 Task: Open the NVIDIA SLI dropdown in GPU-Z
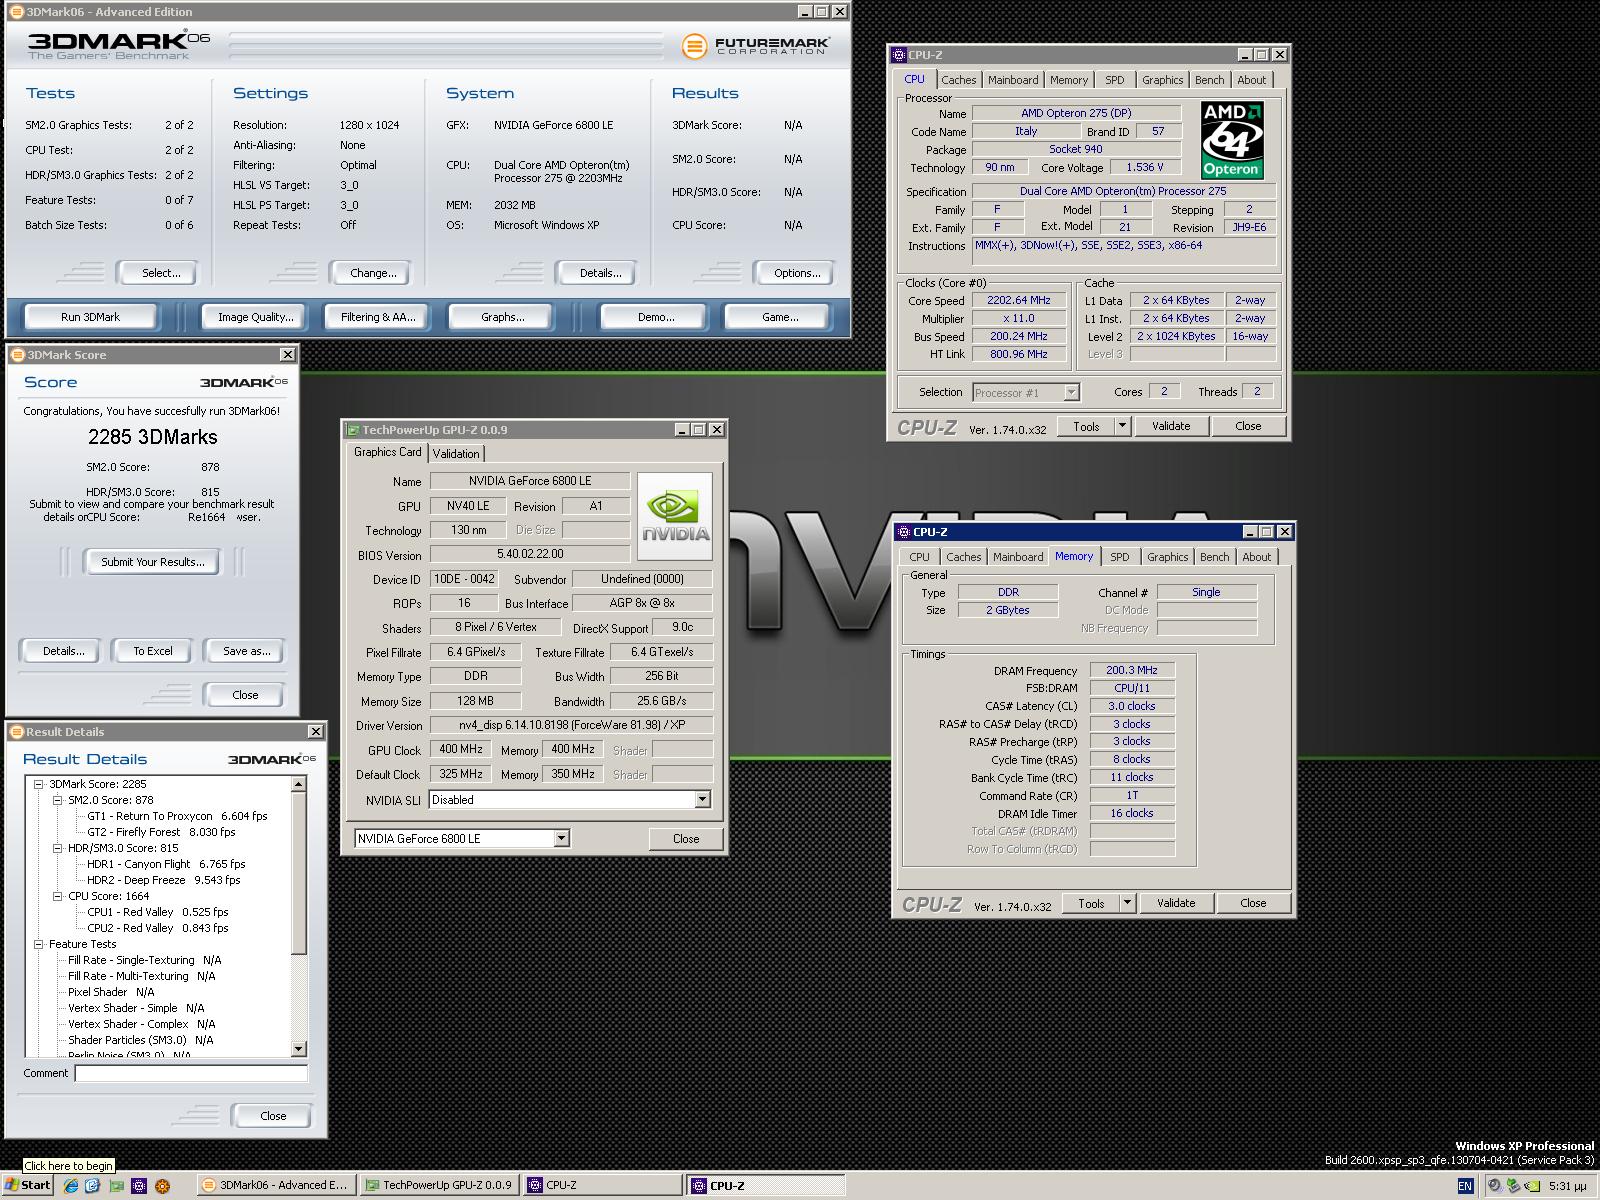(x=702, y=800)
